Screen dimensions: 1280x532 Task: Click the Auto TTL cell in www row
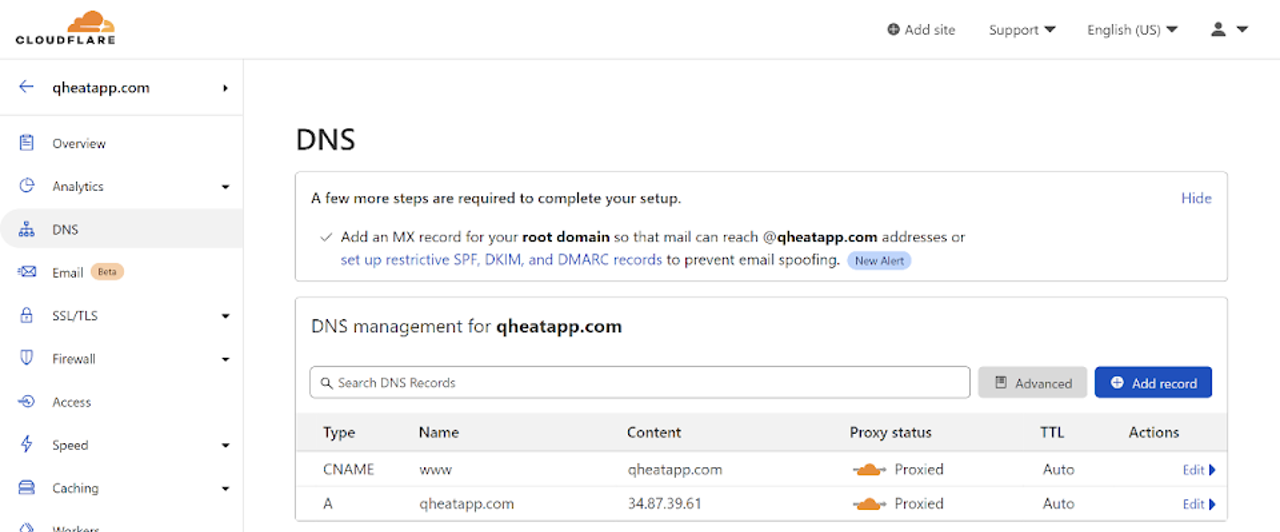click(x=1058, y=469)
